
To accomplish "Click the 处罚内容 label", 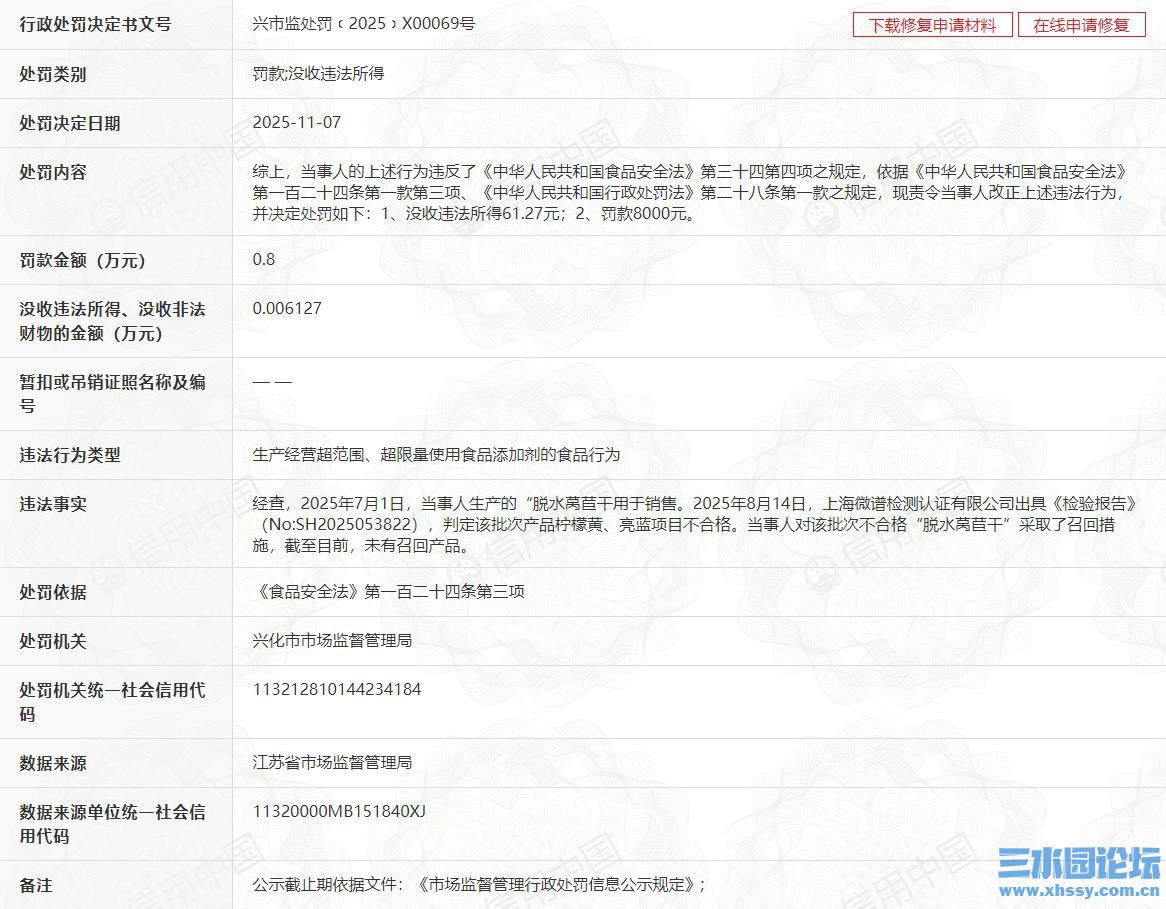I will (53, 173).
